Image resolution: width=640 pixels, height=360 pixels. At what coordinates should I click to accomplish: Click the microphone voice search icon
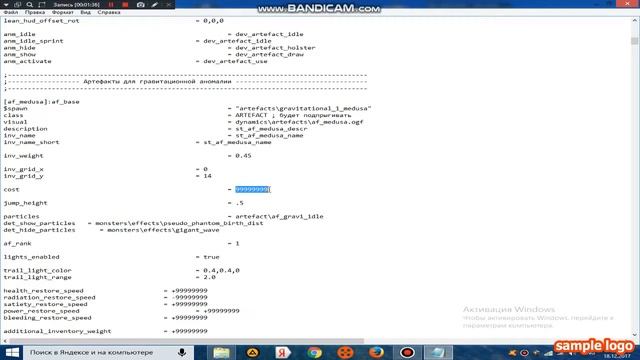[x=182, y=352]
